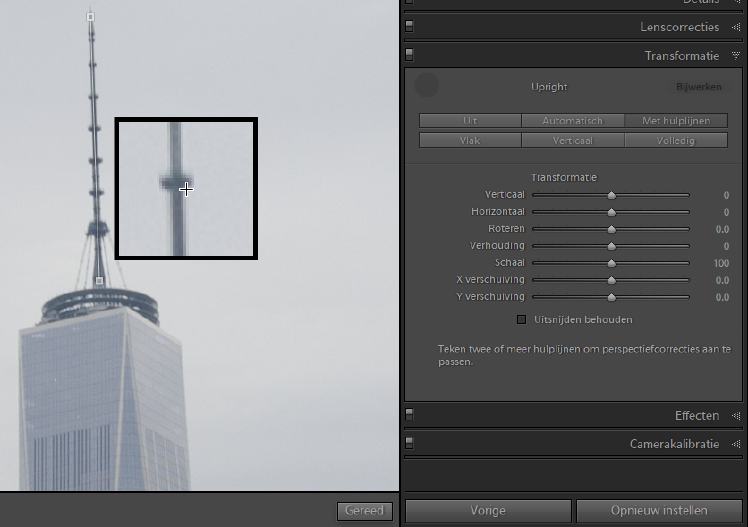The height and width of the screenshot is (527, 748).
Task: Click the Horizontaal slider handle
Action: (612, 212)
